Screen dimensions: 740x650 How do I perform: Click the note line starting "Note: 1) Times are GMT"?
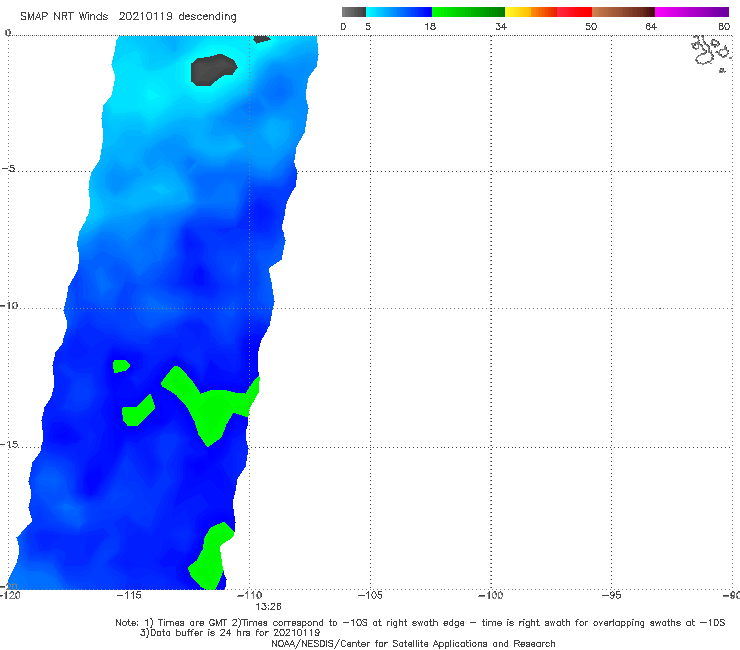(x=420, y=623)
